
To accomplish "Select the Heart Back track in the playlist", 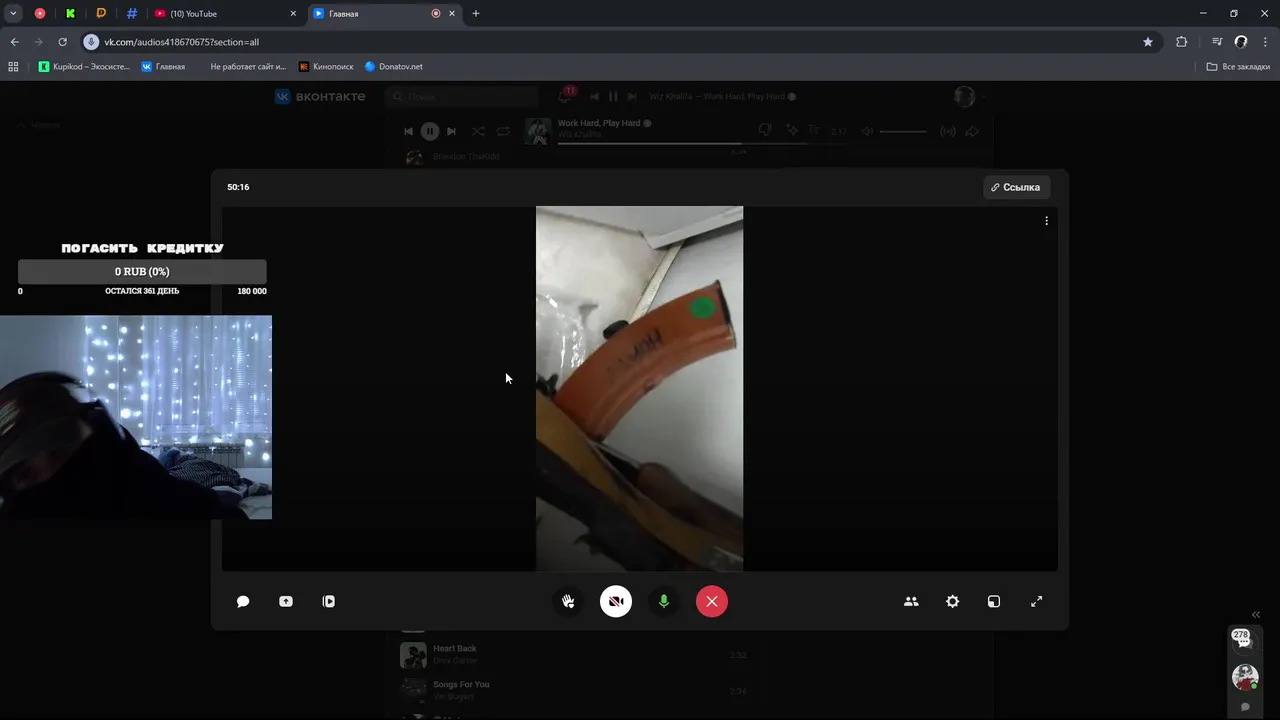I will [x=575, y=654].
